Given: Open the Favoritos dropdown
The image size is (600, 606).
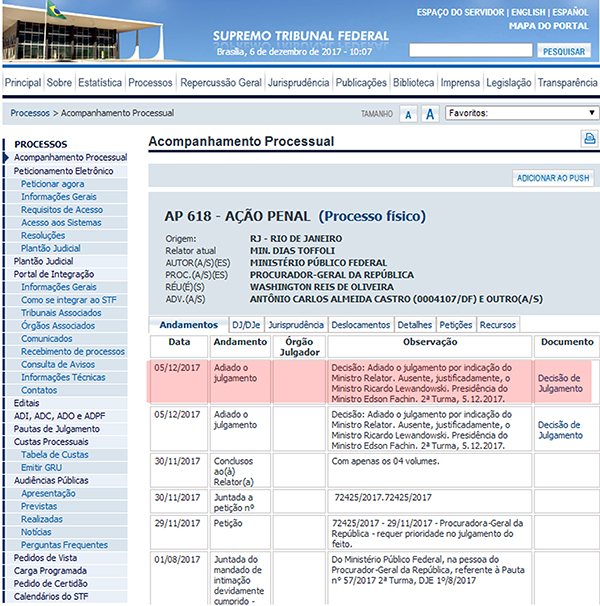Looking at the screenshot, I should point(522,113).
